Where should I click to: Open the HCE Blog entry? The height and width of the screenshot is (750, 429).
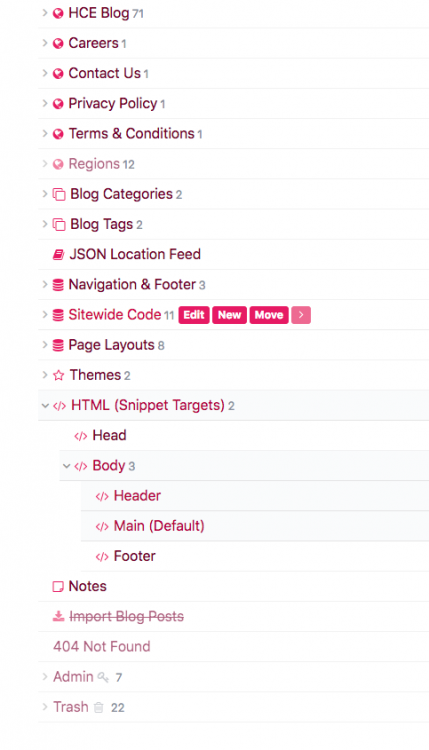pyautogui.click(x=99, y=13)
